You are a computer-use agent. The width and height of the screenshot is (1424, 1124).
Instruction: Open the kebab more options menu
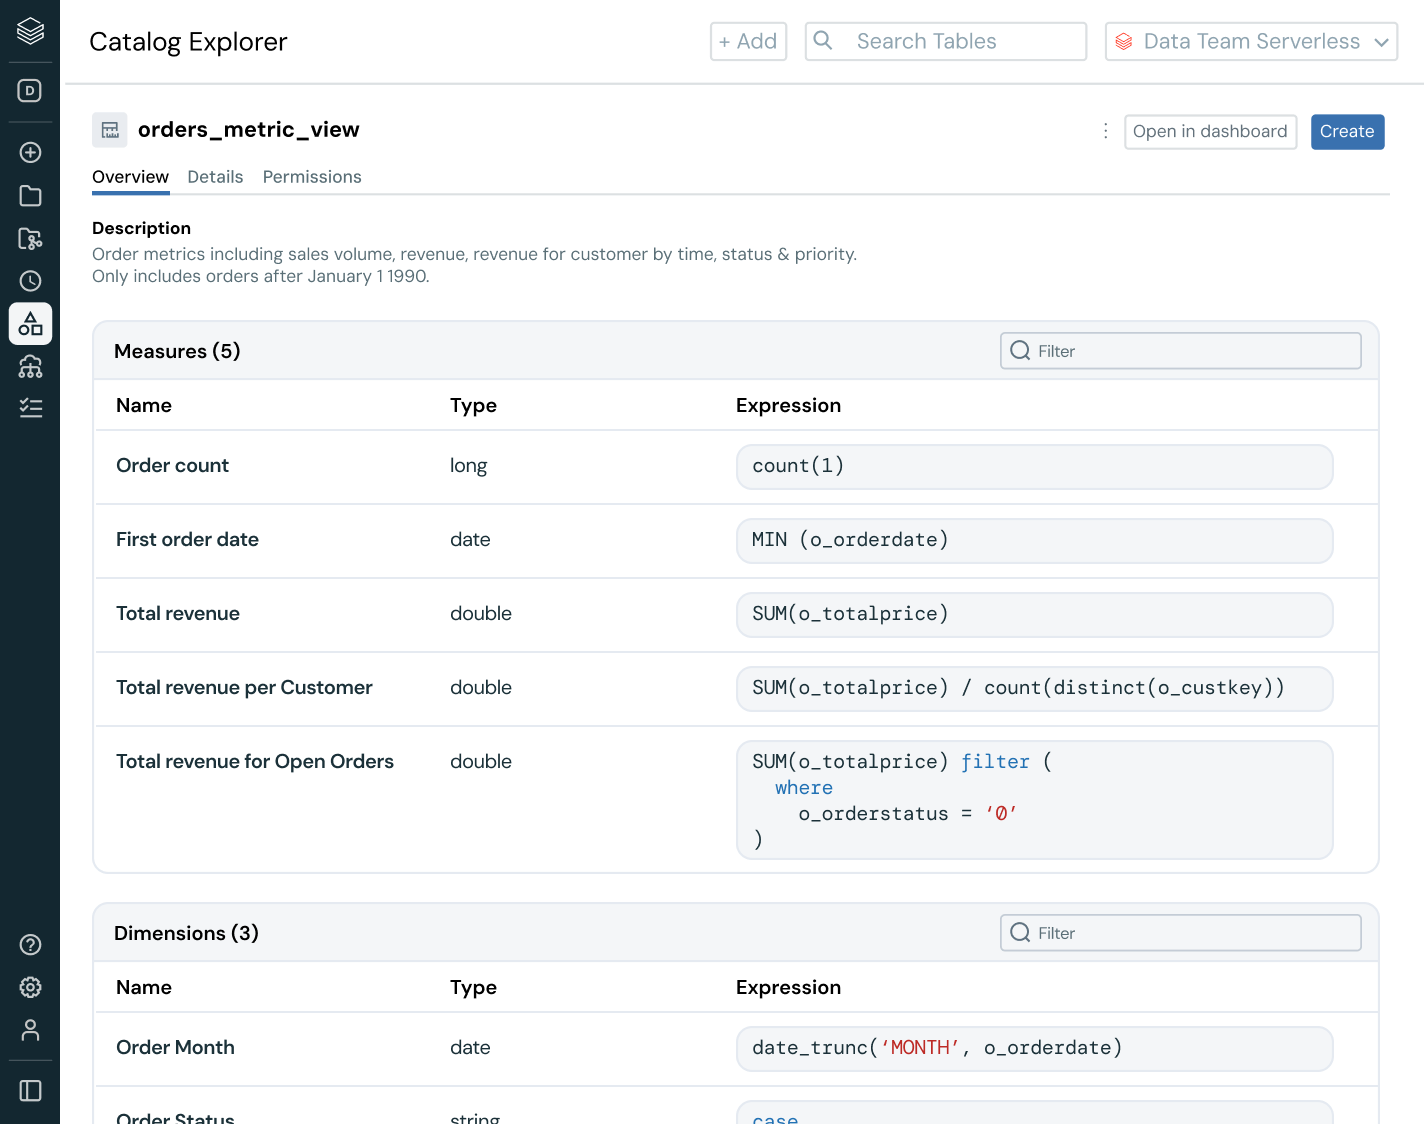[1105, 131]
